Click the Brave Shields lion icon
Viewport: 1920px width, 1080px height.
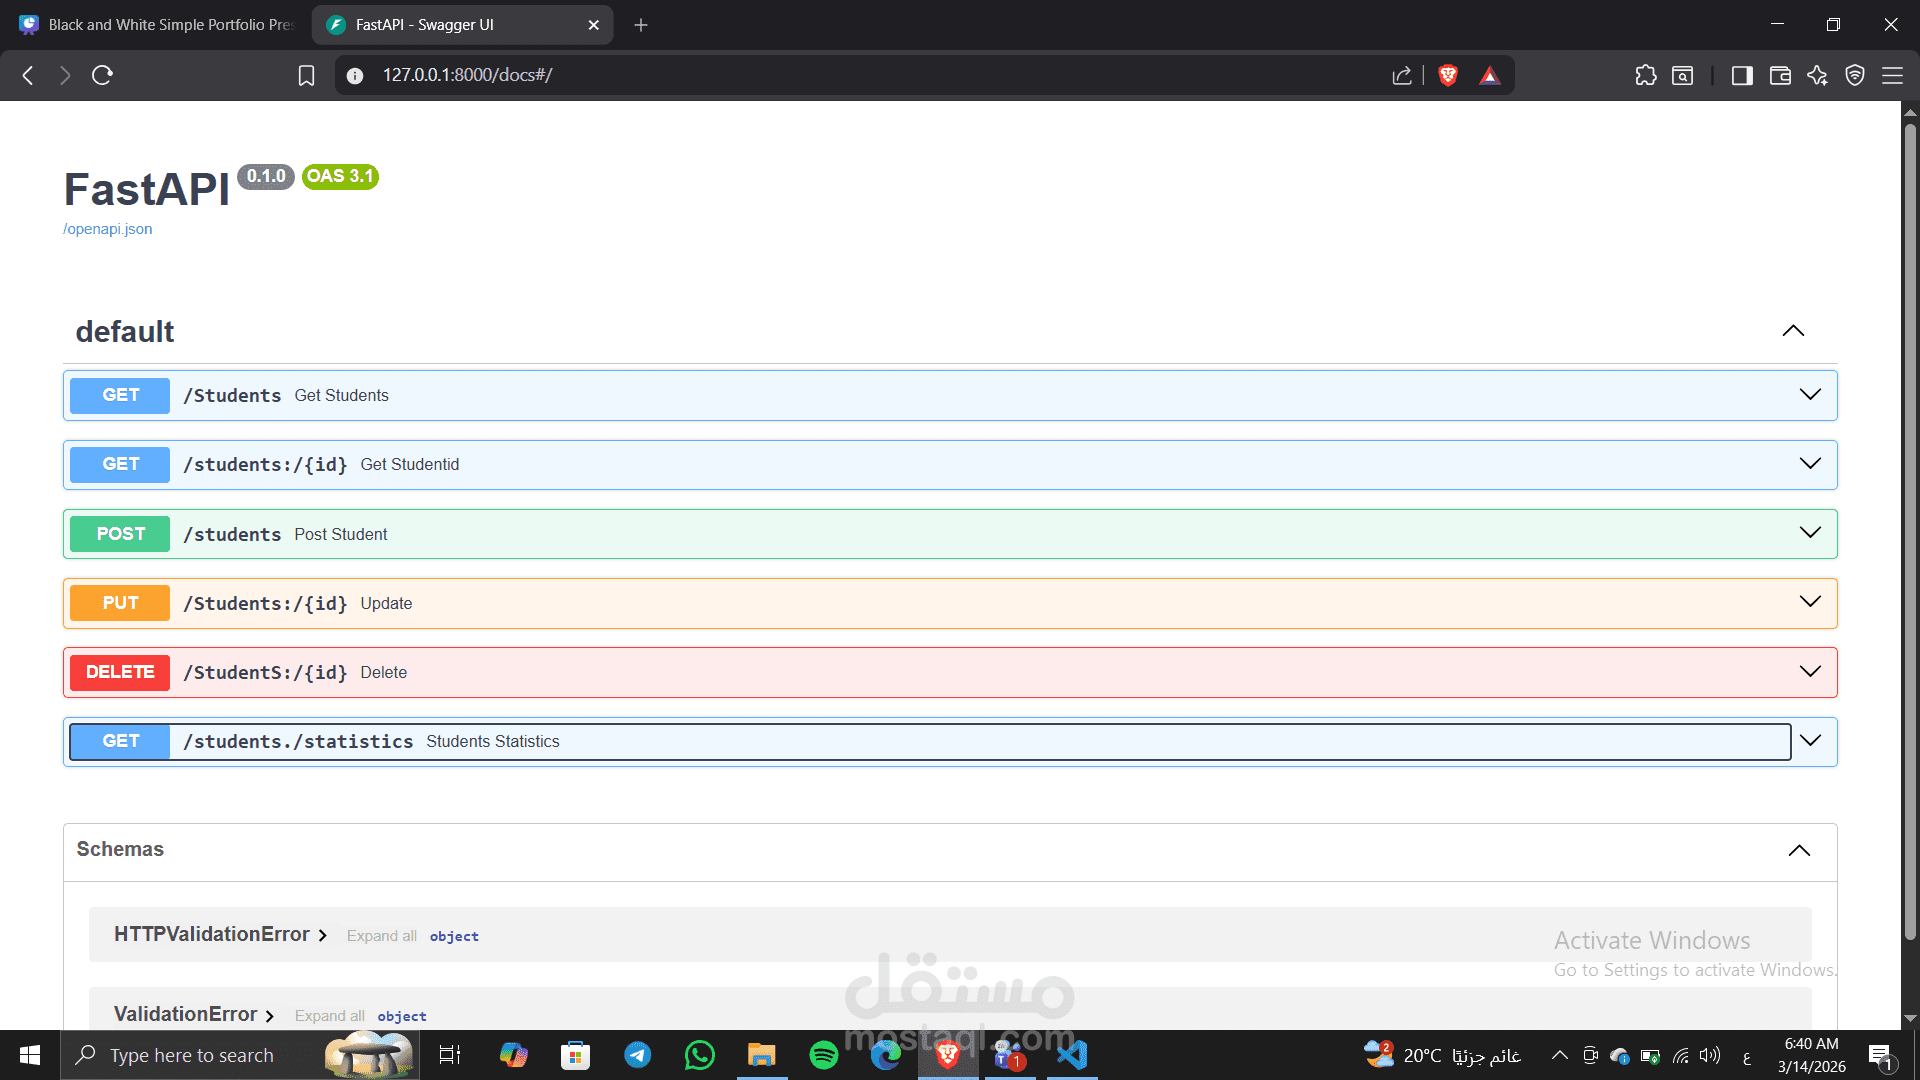point(1447,75)
